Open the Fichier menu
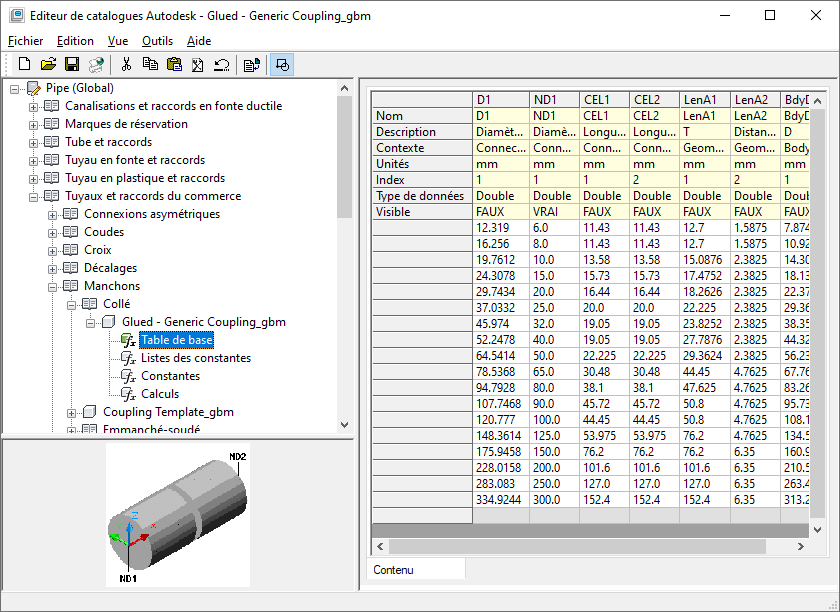 [x=25, y=41]
